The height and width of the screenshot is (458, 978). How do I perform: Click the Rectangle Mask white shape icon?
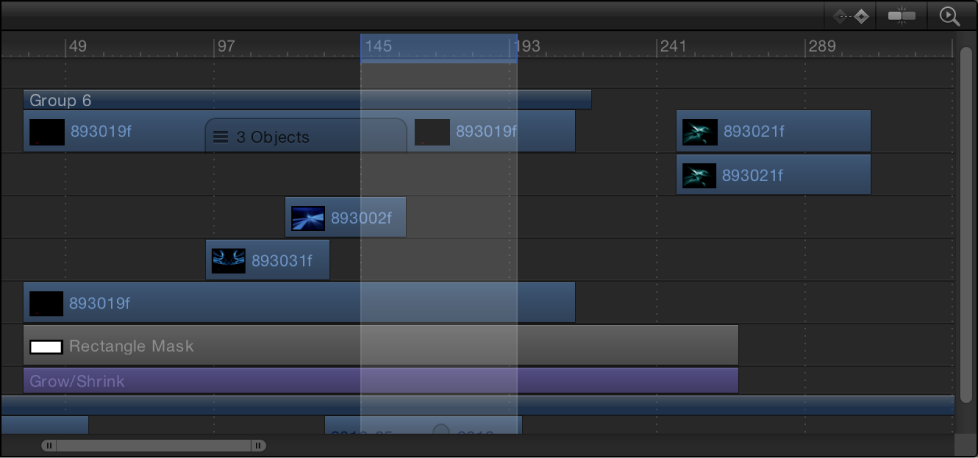pos(46,347)
